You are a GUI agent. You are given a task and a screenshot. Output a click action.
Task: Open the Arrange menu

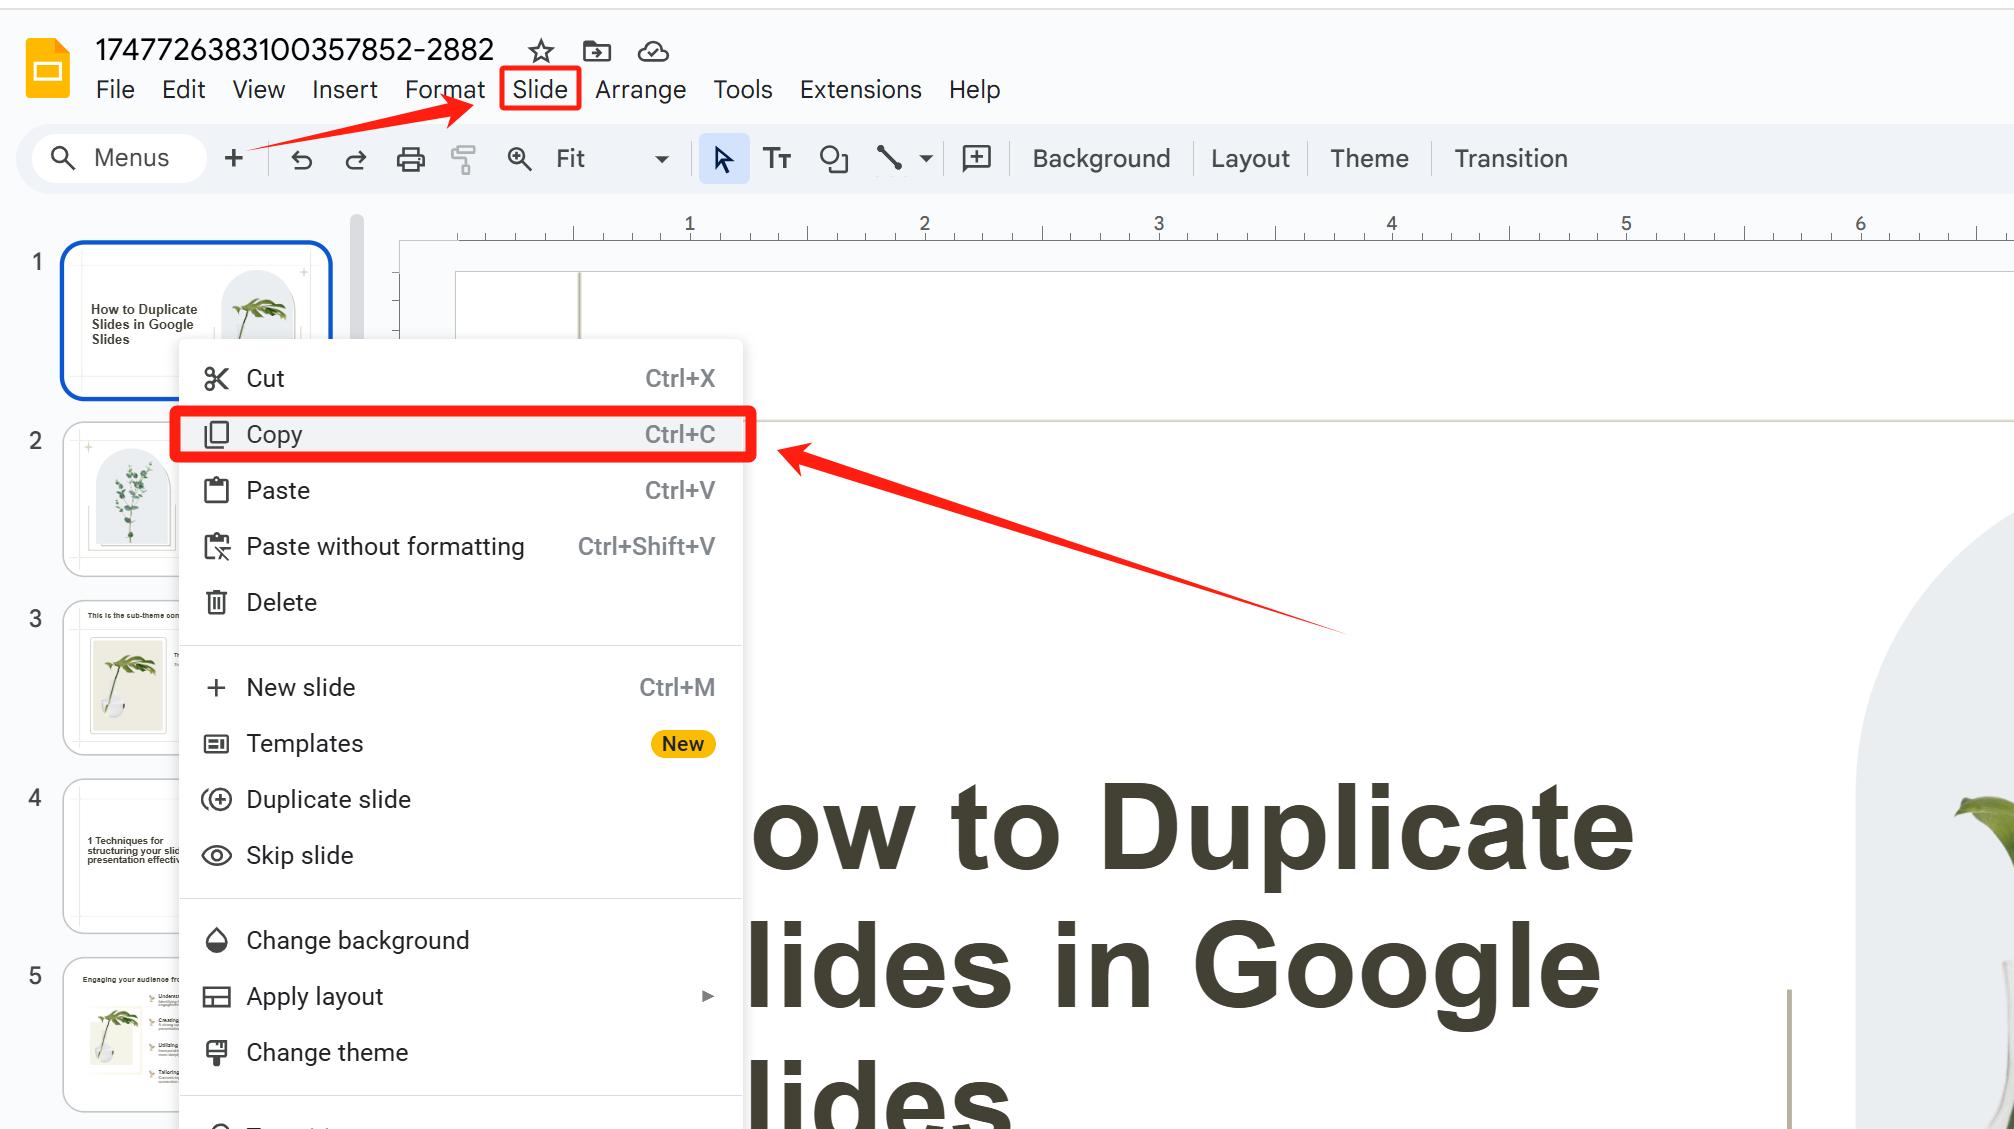coord(641,90)
